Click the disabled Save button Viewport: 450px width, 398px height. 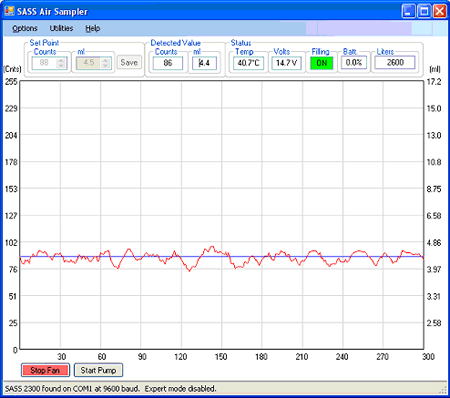[x=129, y=63]
